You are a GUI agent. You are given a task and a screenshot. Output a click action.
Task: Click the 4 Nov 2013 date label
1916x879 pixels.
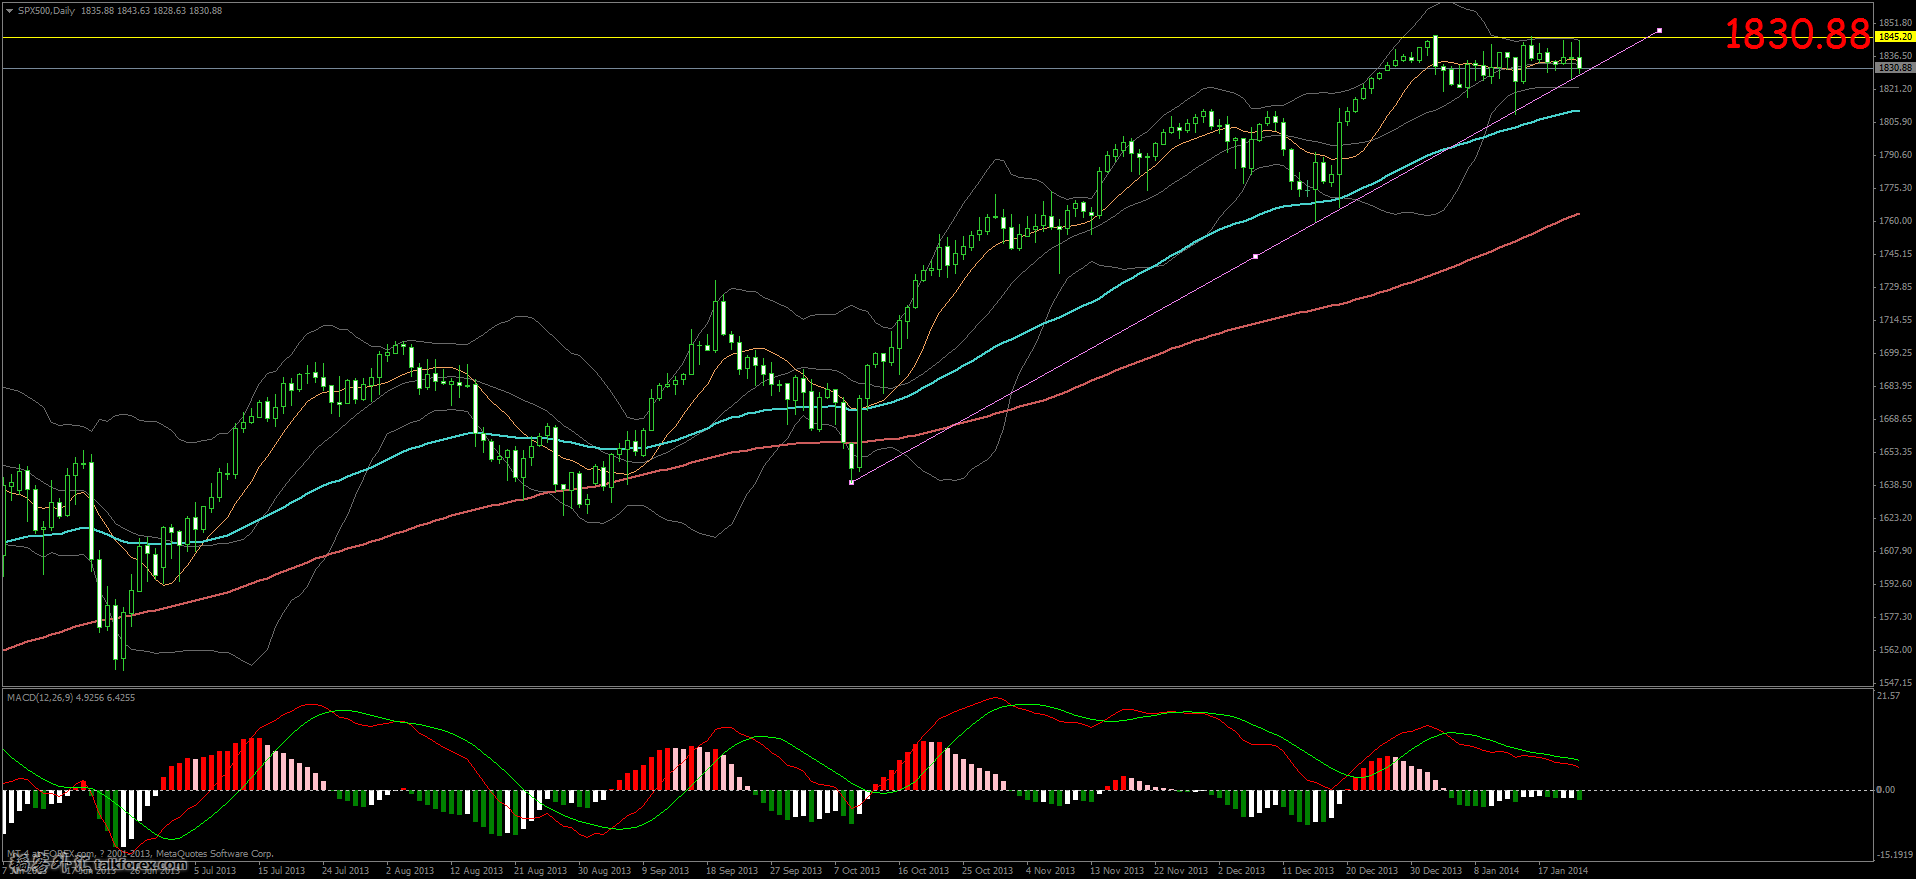1050,870
